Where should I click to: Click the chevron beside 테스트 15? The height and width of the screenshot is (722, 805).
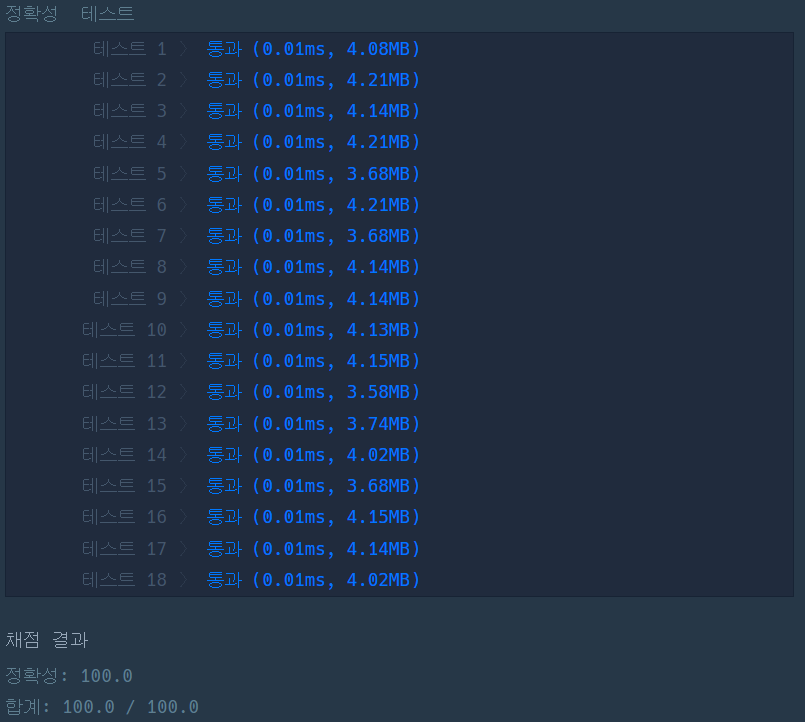(183, 486)
